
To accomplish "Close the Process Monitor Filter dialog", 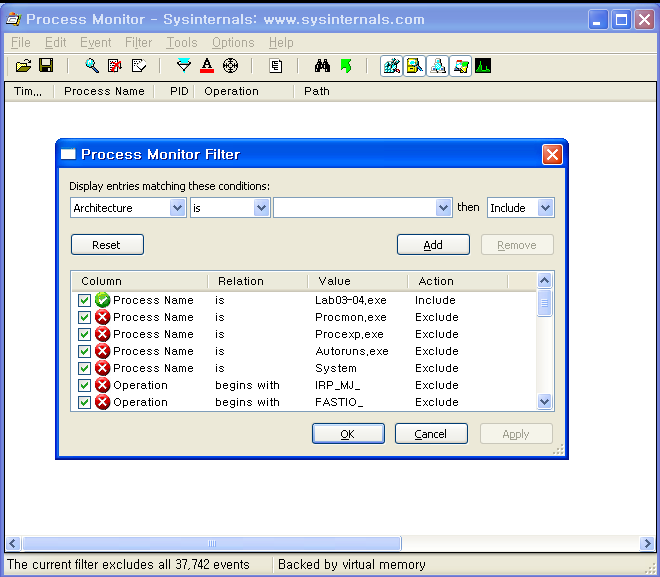I will tap(552, 154).
